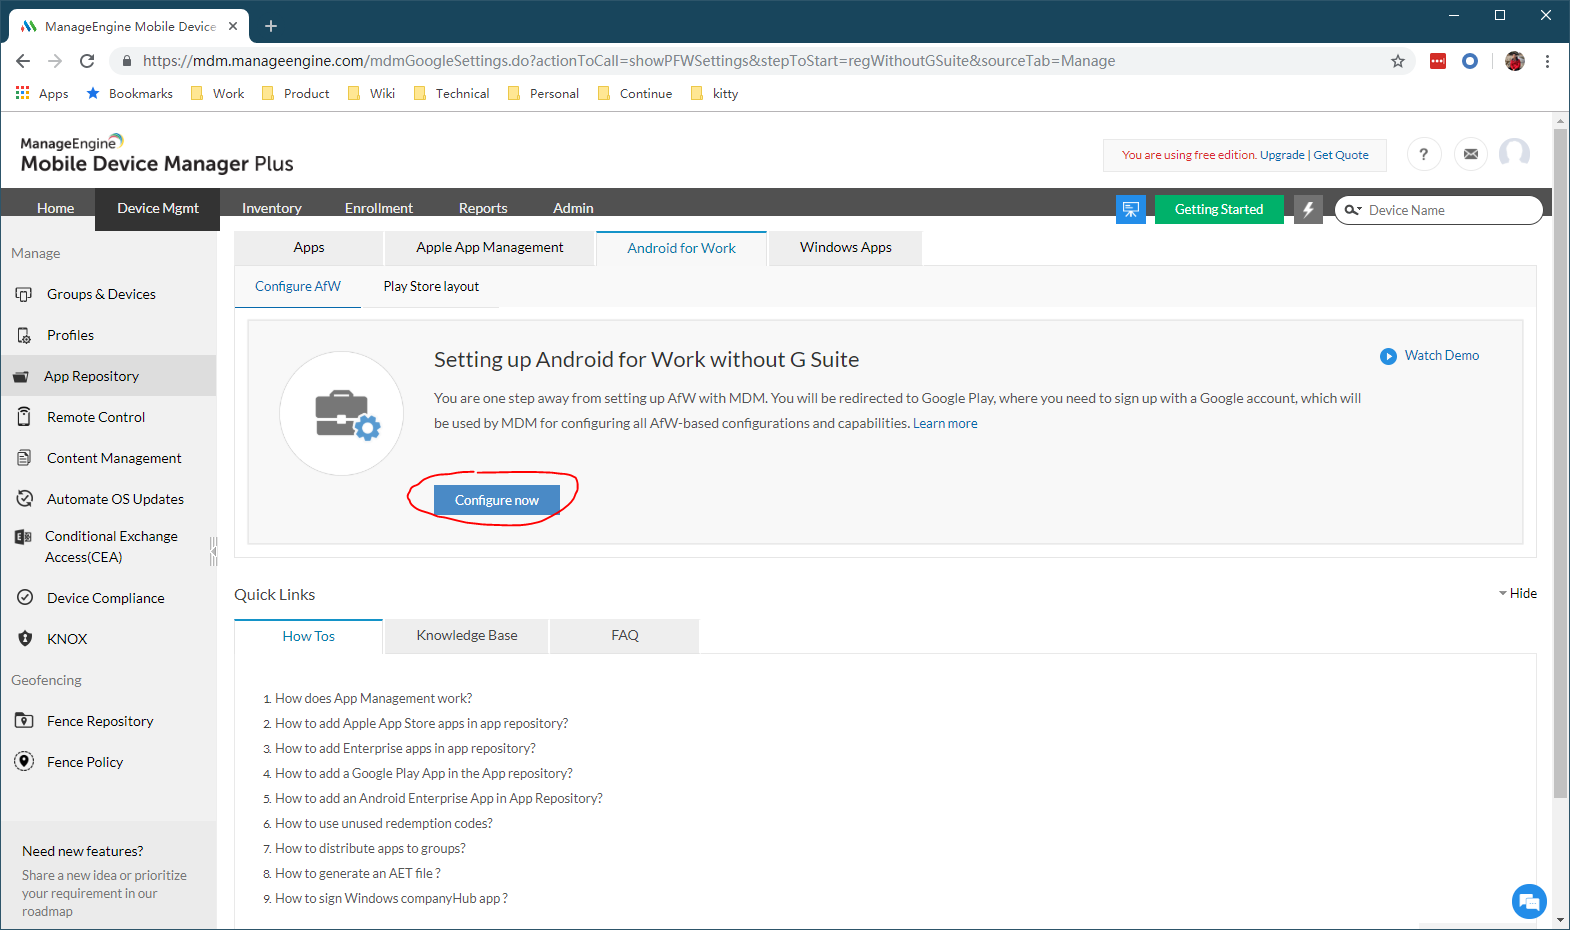The width and height of the screenshot is (1570, 930).
Task: Open the Admin menu
Action: point(573,208)
